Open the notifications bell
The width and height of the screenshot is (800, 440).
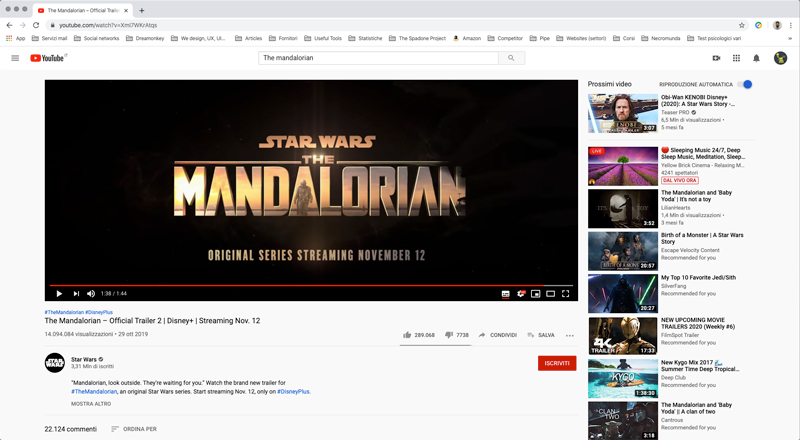pyautogui.click(x=757, y=58)
